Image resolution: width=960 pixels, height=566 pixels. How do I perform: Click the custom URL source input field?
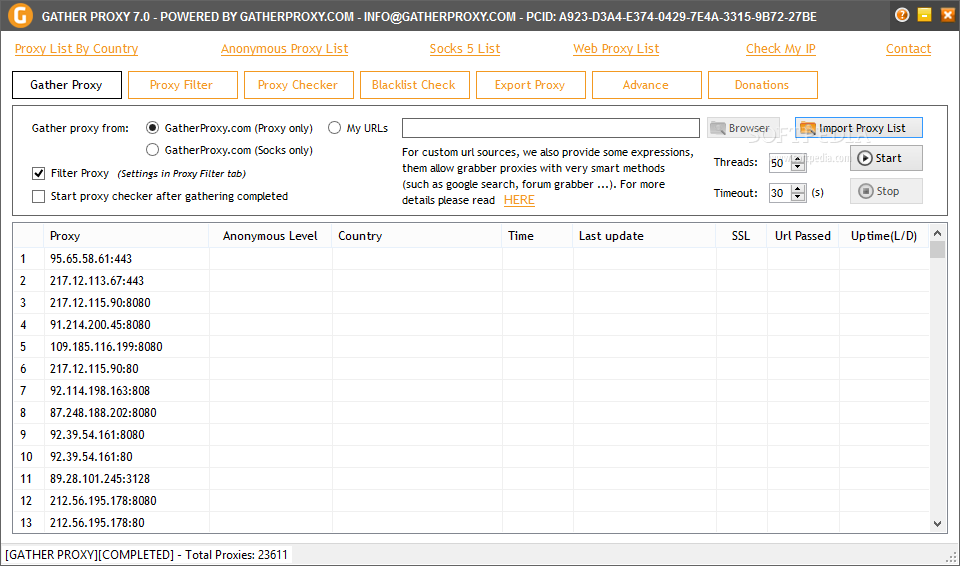click(550, 128)
